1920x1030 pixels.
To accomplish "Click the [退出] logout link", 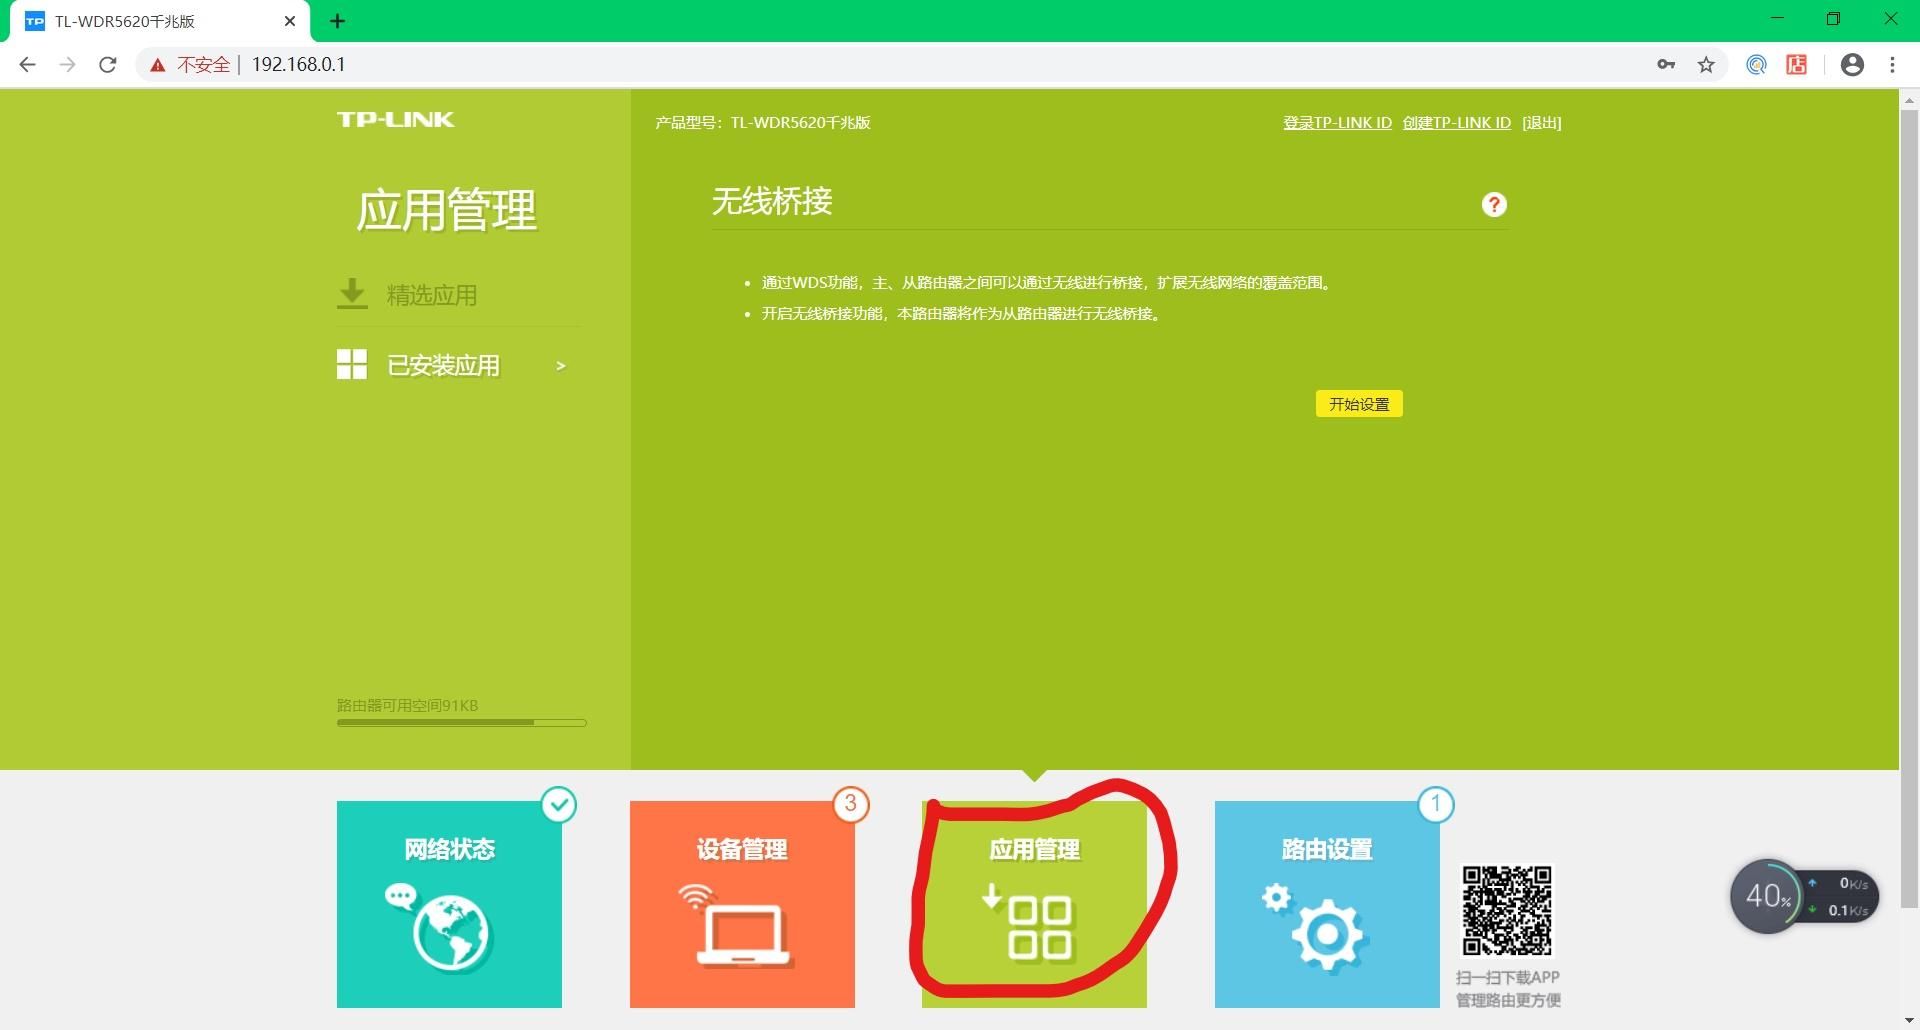I will pos(1541,123).
